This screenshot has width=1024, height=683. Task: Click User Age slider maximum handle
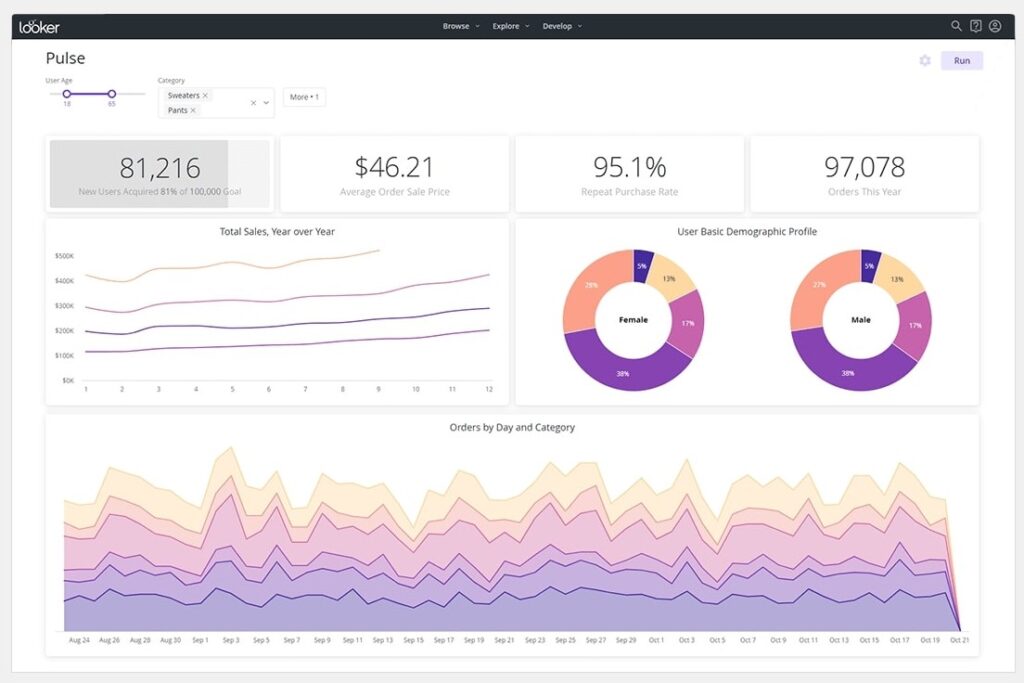pyautogui.click(x=112, y=94)
